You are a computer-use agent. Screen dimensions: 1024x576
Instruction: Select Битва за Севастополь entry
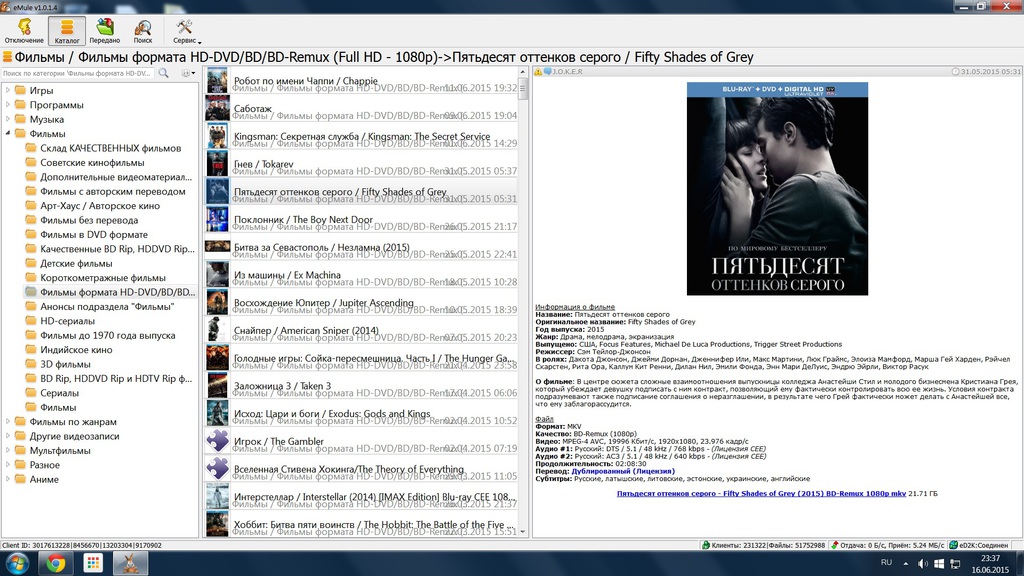point(362,247)
